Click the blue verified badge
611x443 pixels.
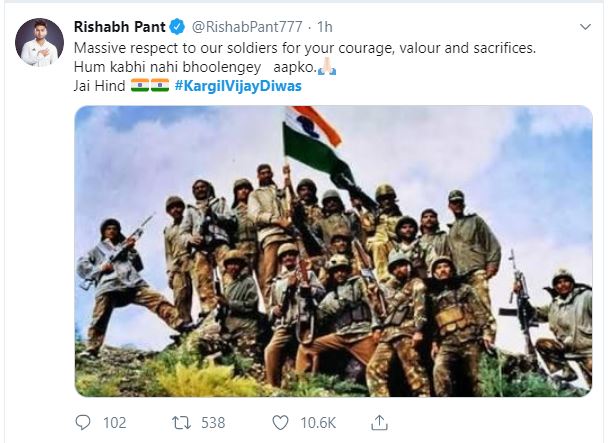coord(178,27)
